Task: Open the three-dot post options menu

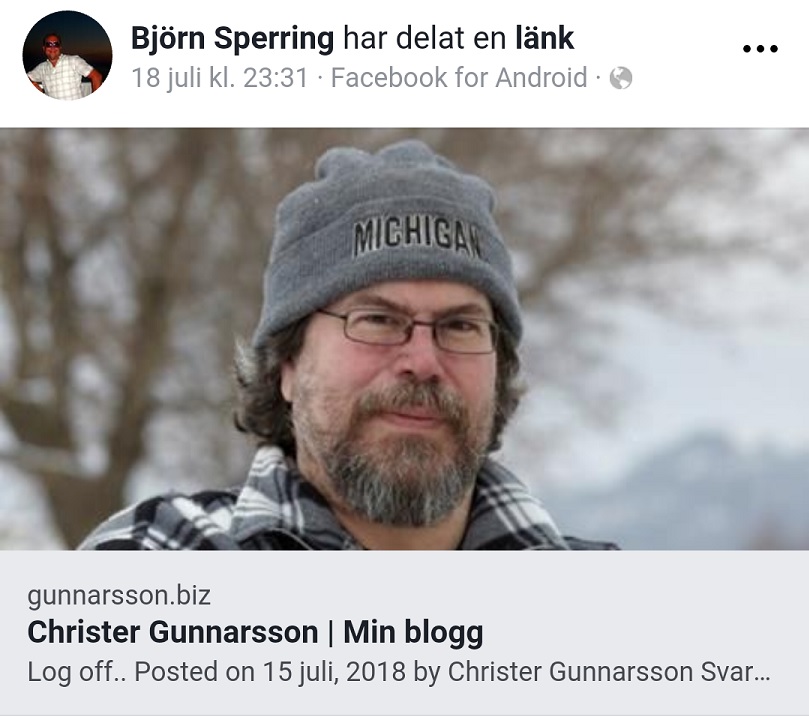Action: click(x=760, y=49)
